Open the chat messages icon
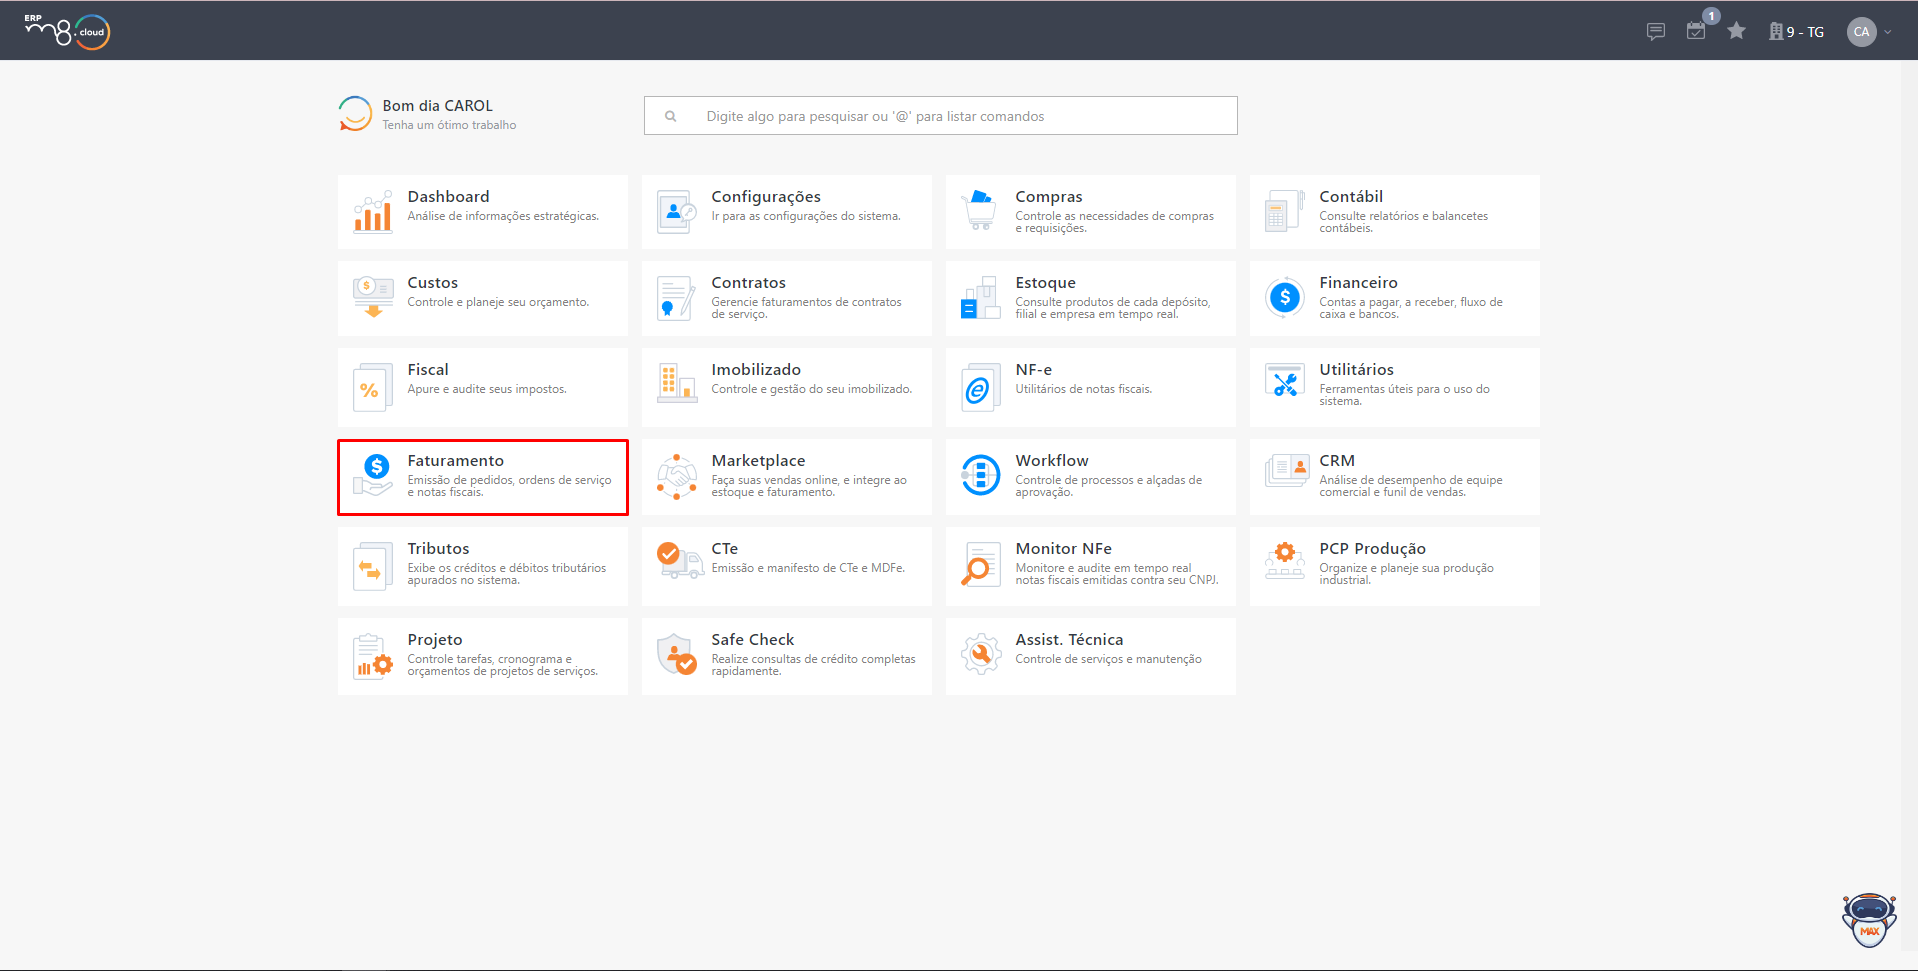The width and height of the screenshot is (1918, 971). coord(1656,32)
